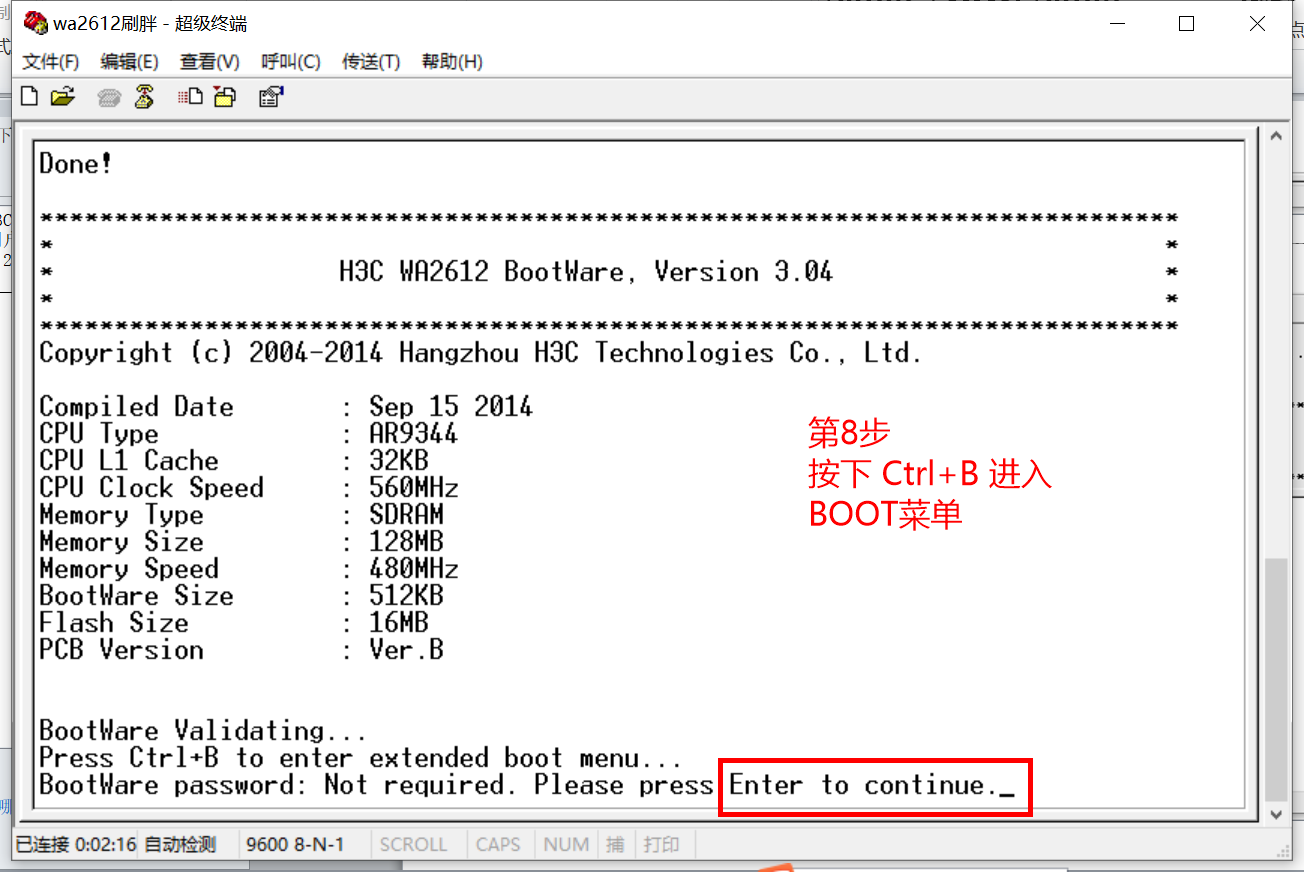Click the "Flash Size" label
This screenshot has width=1304, height=872.
(x=114, y=623)
